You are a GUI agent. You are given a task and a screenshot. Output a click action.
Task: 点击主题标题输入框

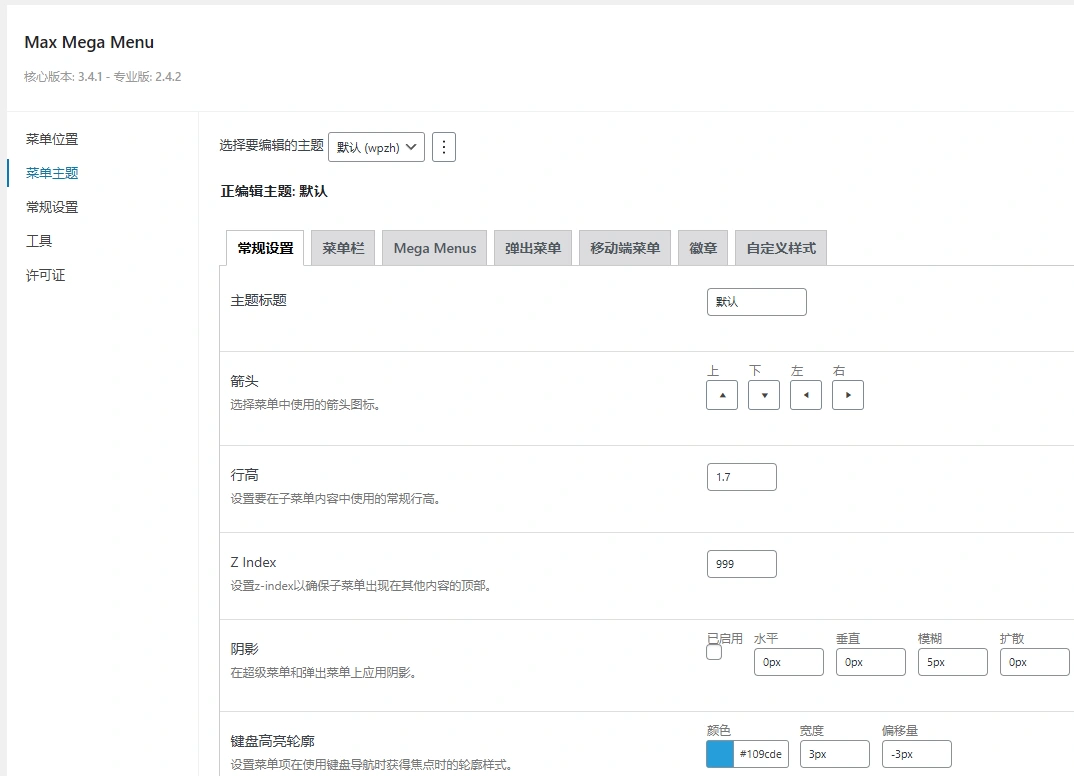click(756, 301)
